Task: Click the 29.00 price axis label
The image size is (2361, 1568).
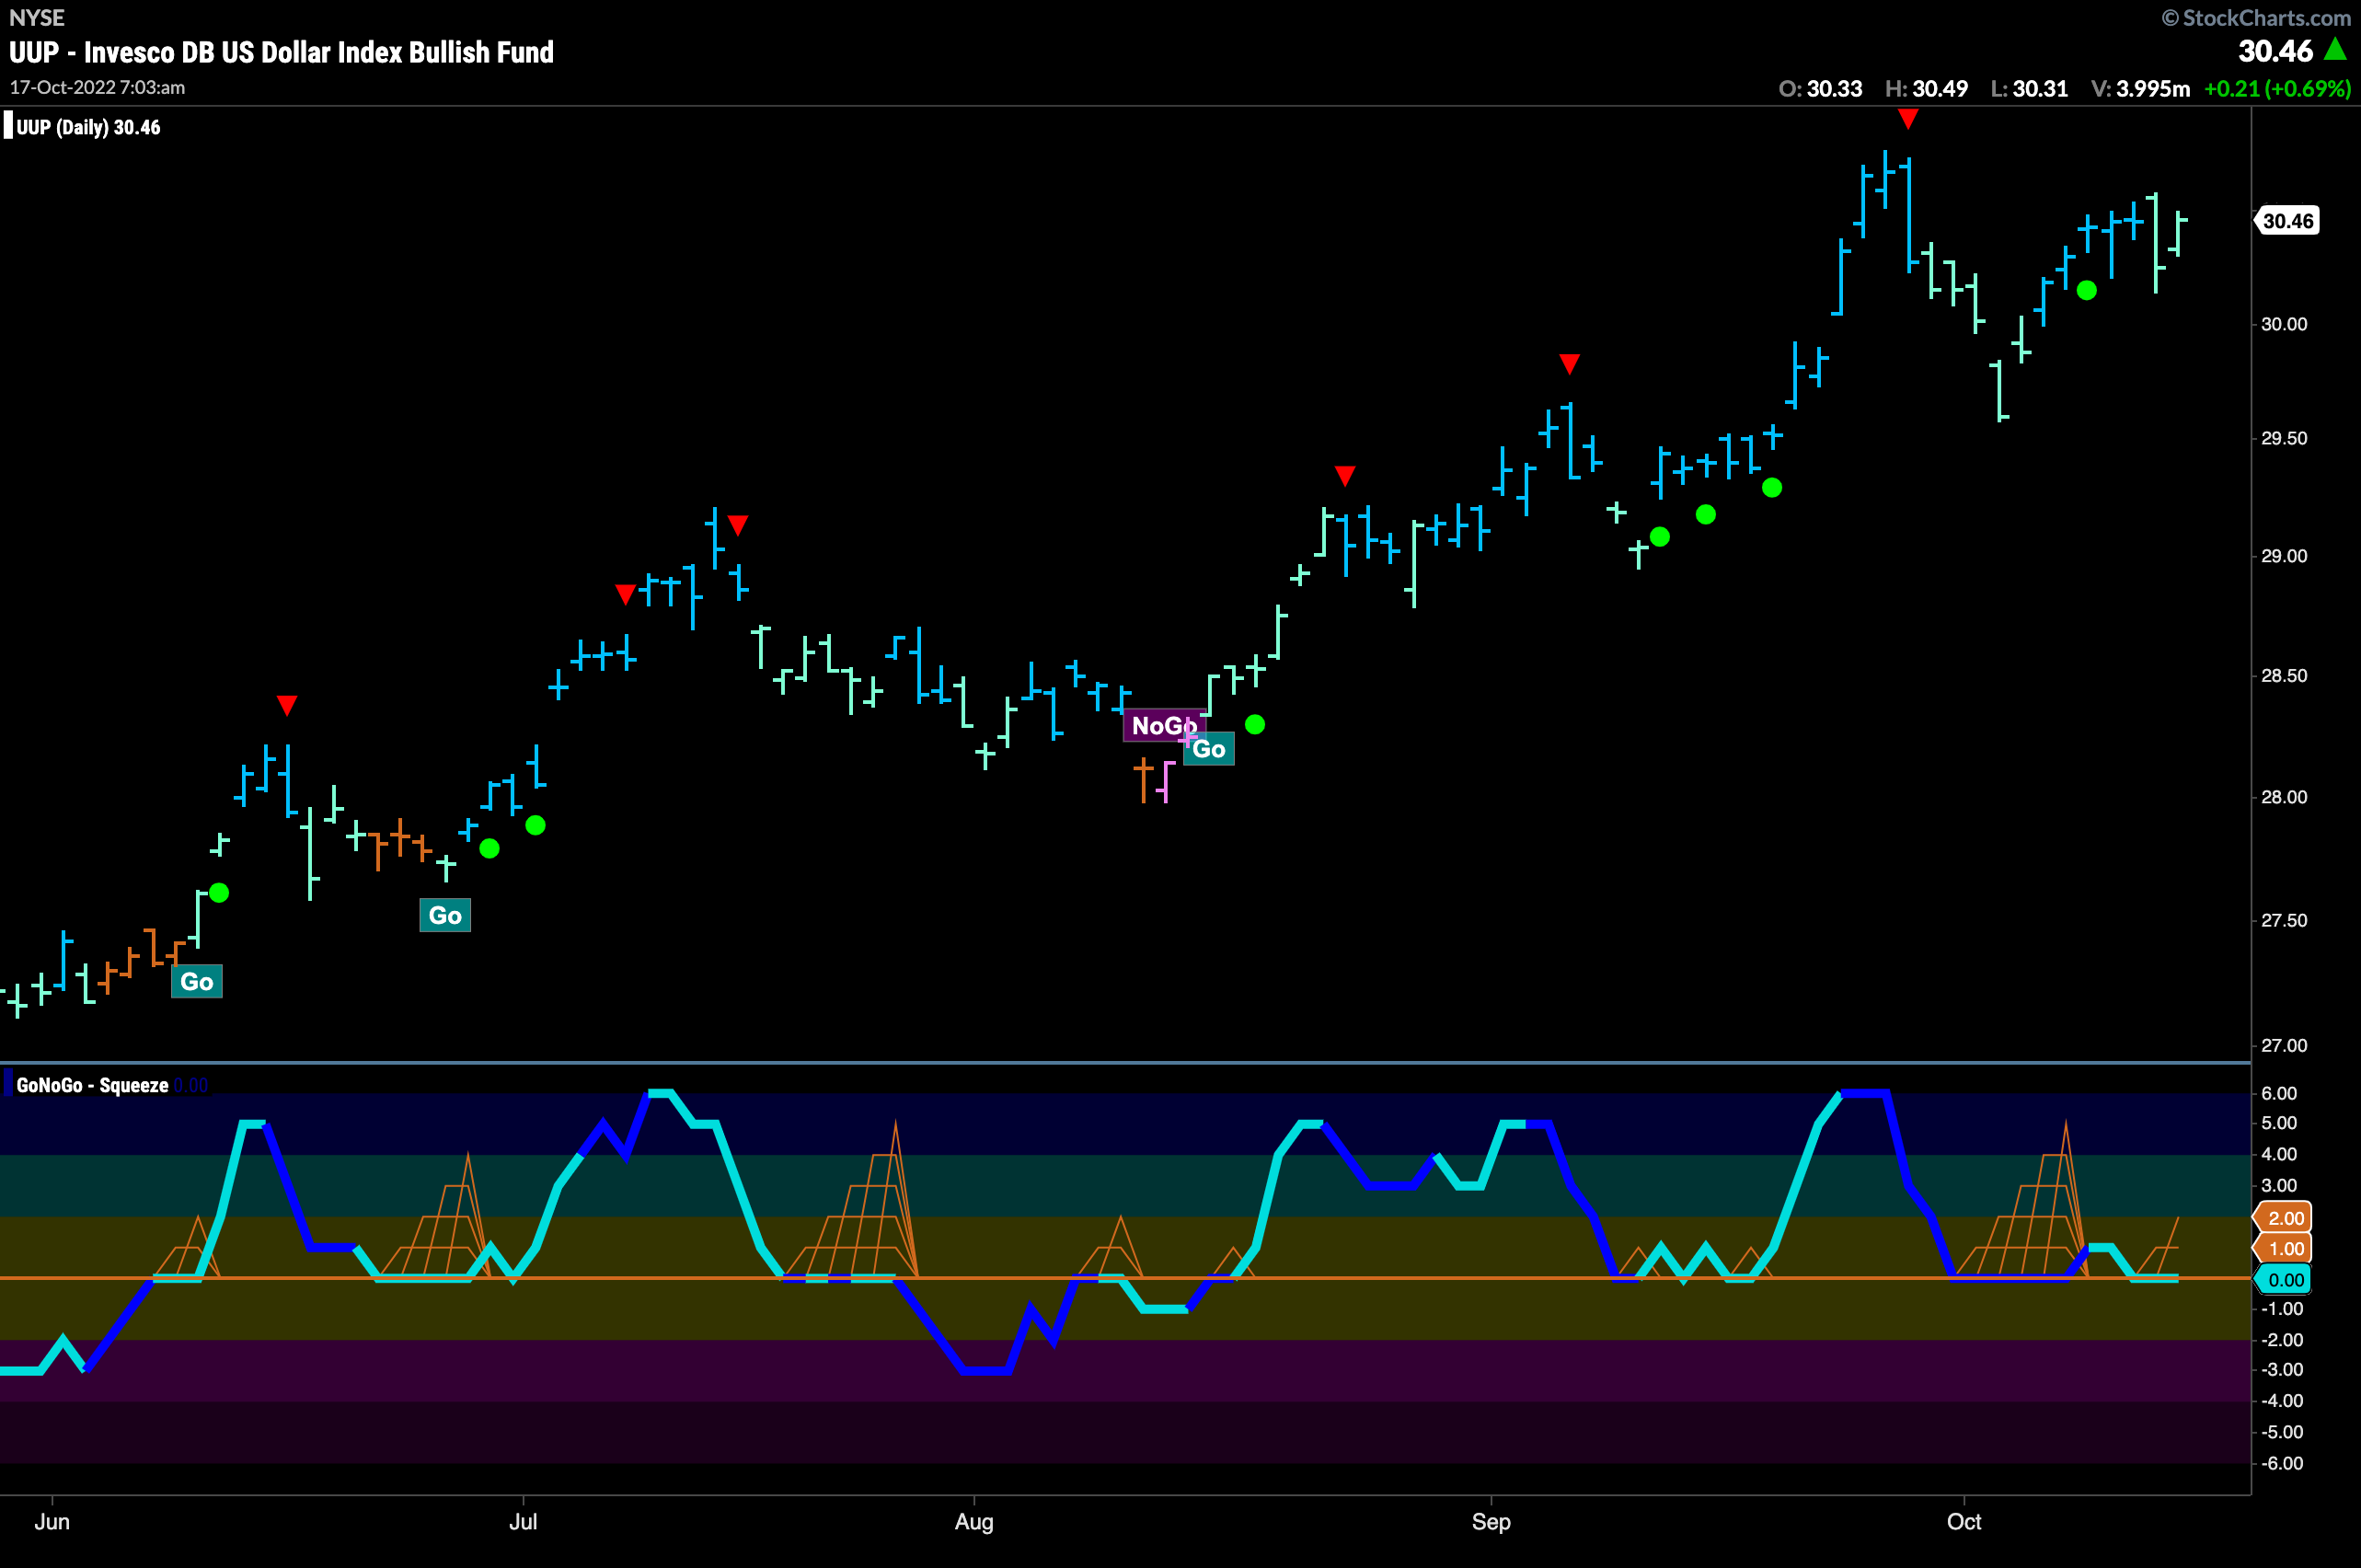Action: tap(2284, 556)
